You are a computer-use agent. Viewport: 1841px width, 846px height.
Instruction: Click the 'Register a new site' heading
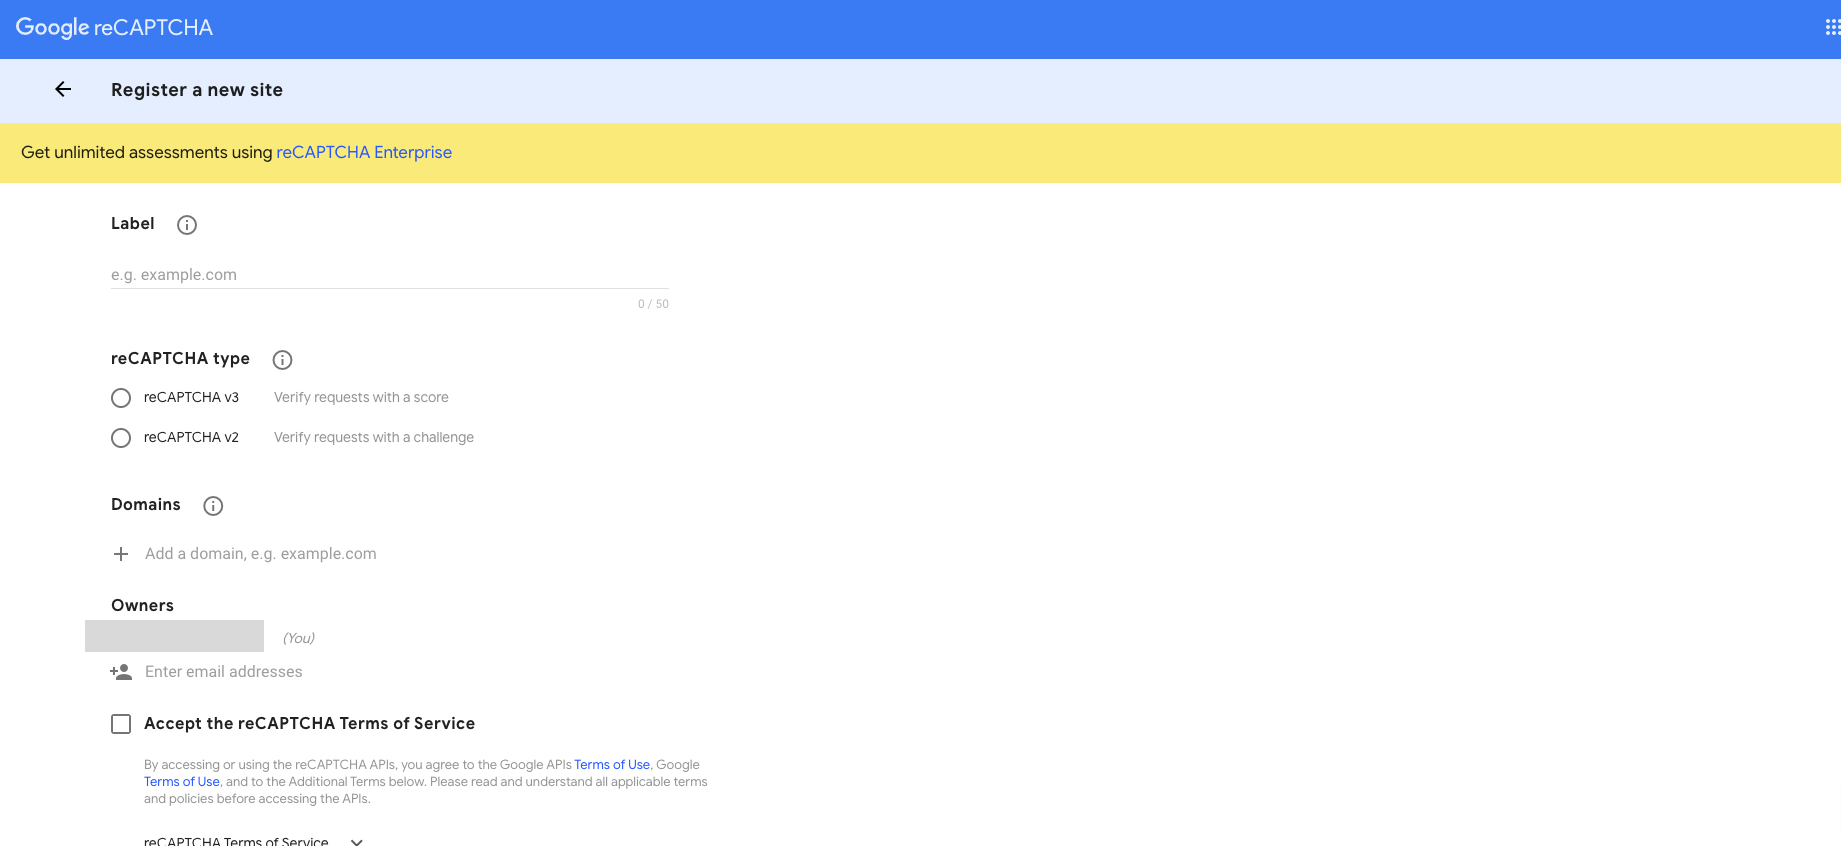click(197, 90)
